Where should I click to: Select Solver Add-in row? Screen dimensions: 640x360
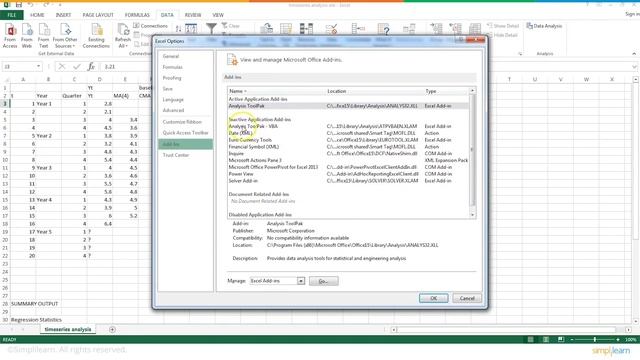[348, 180]
